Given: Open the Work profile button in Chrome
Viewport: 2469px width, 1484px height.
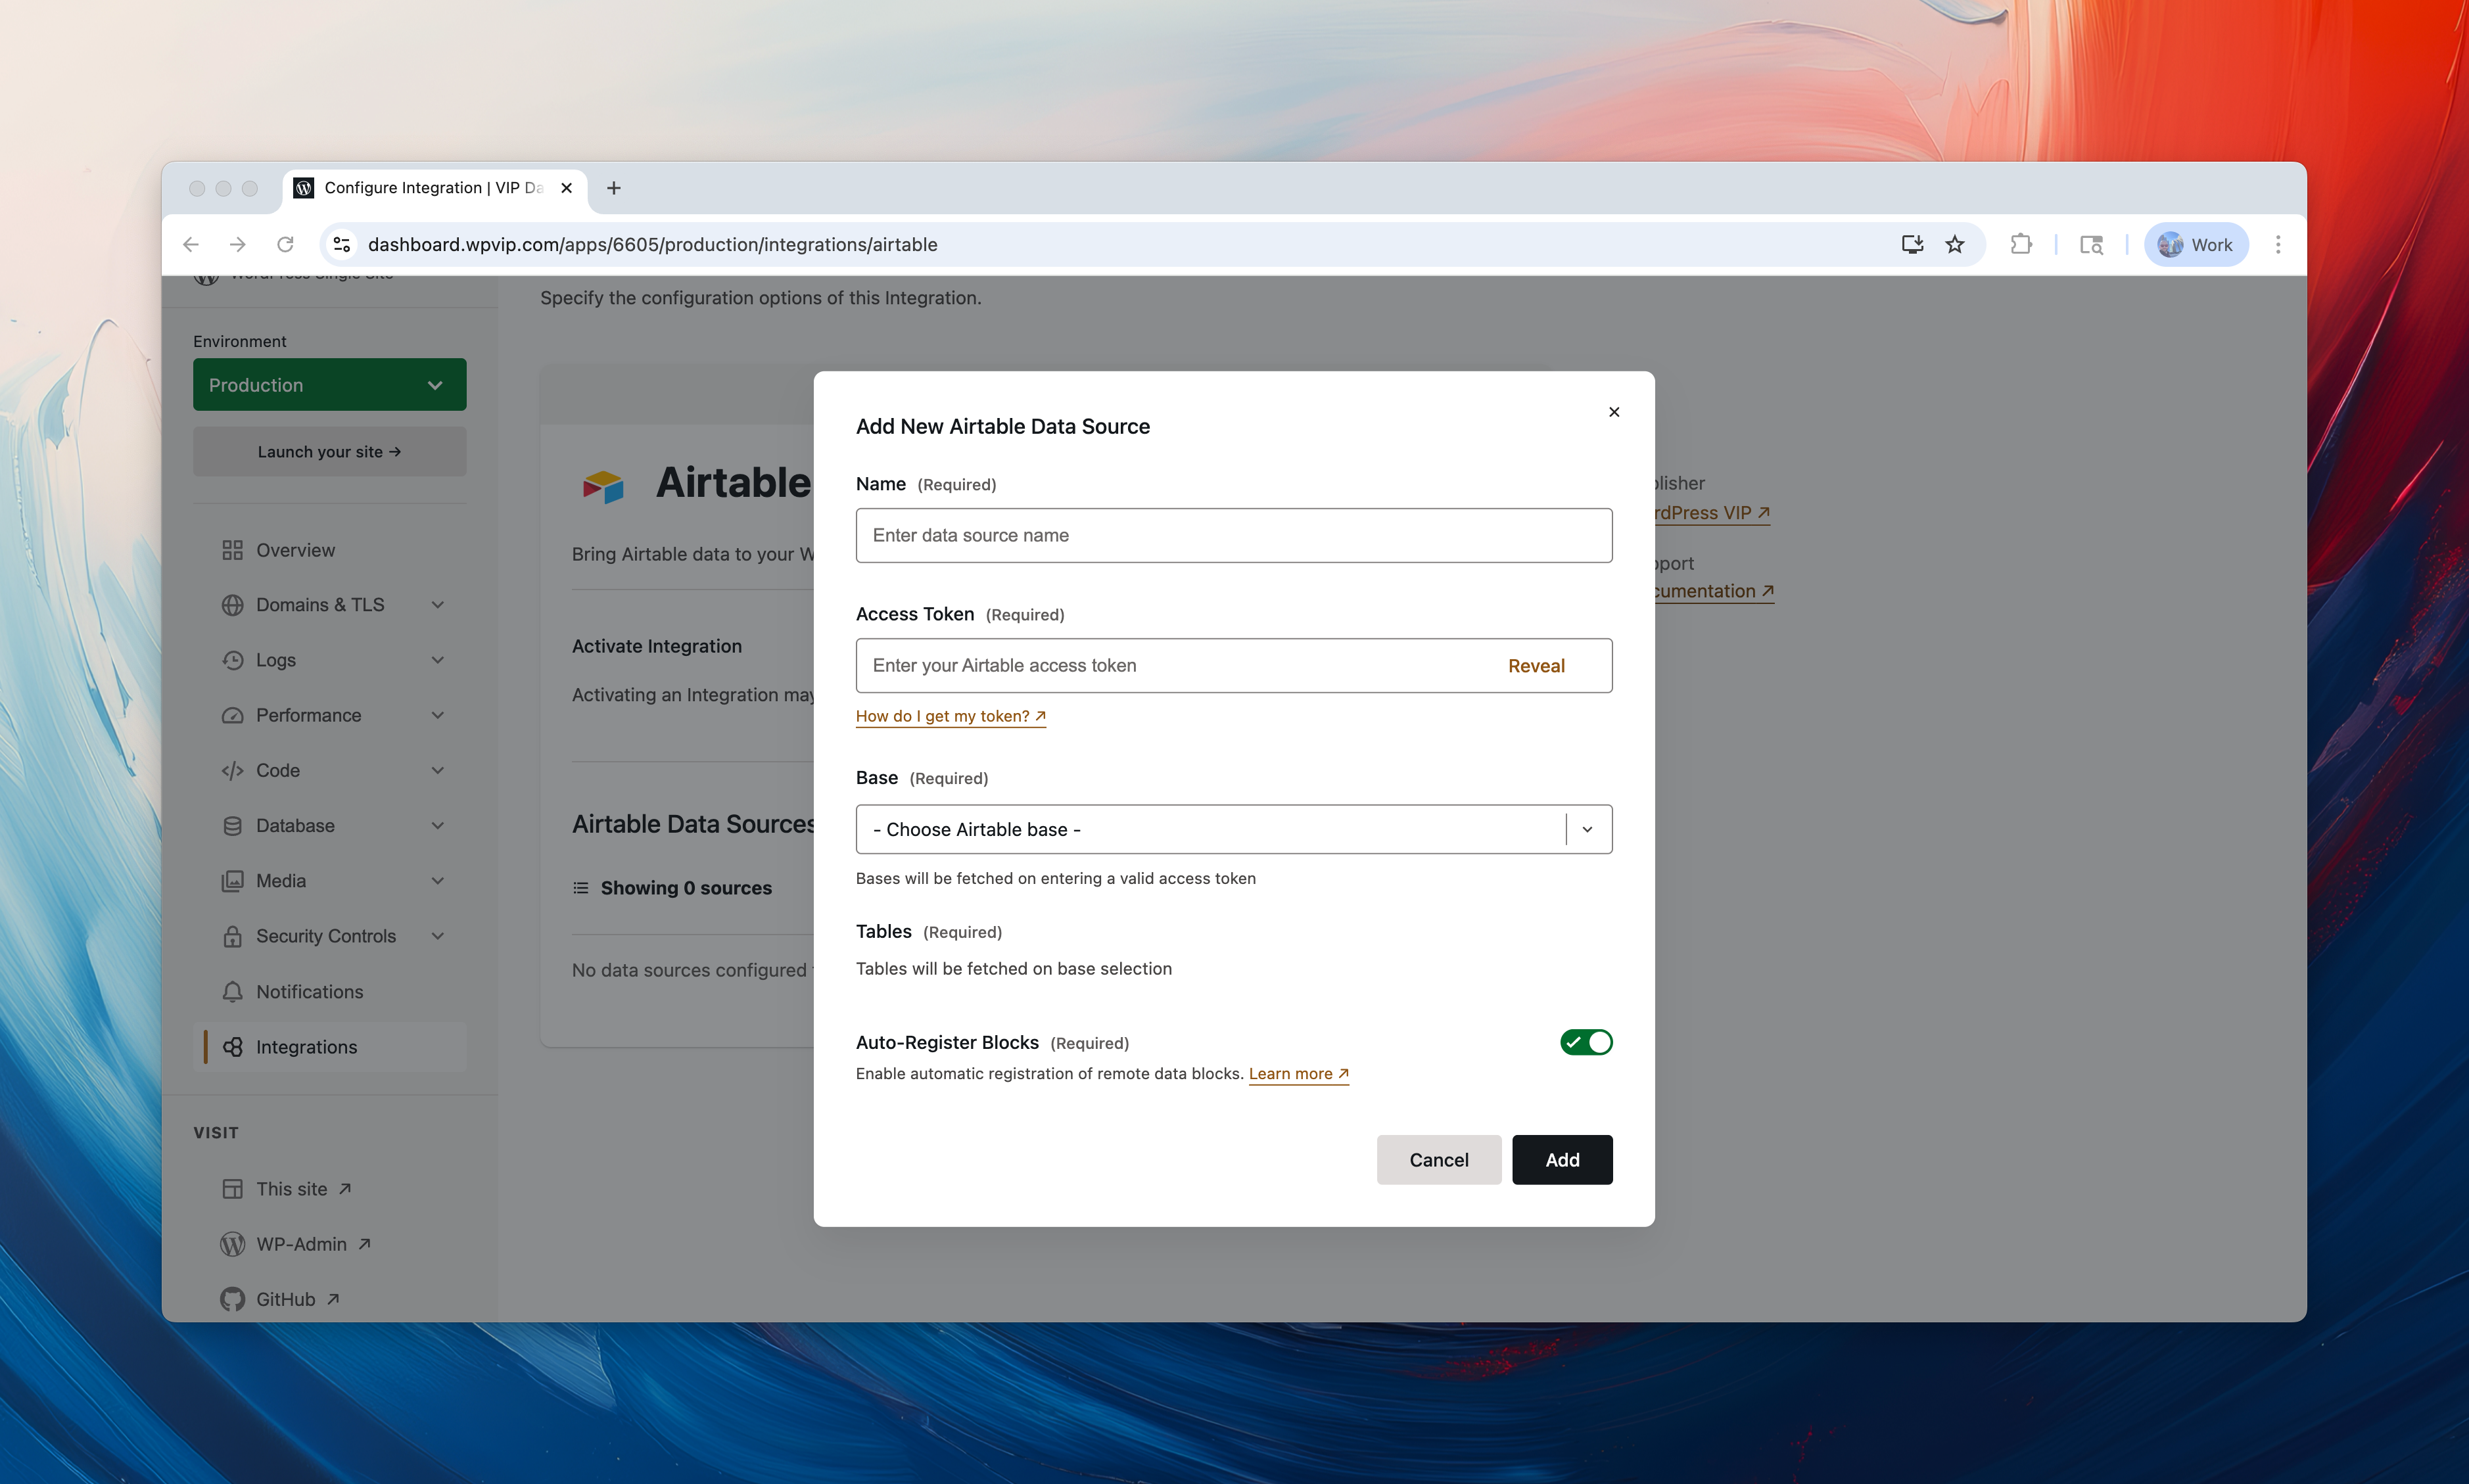Looking at the screenshot, I should click(x=2195, y=244).
